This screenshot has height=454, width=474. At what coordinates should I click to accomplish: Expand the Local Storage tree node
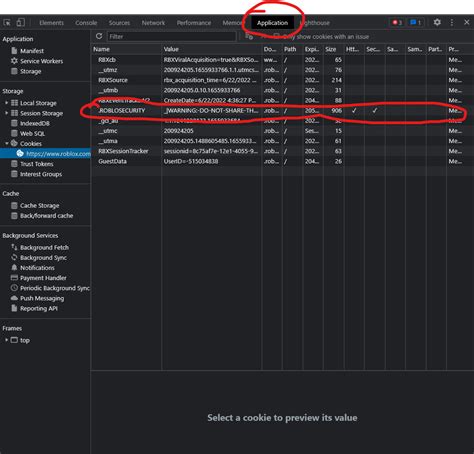[6, 103]
